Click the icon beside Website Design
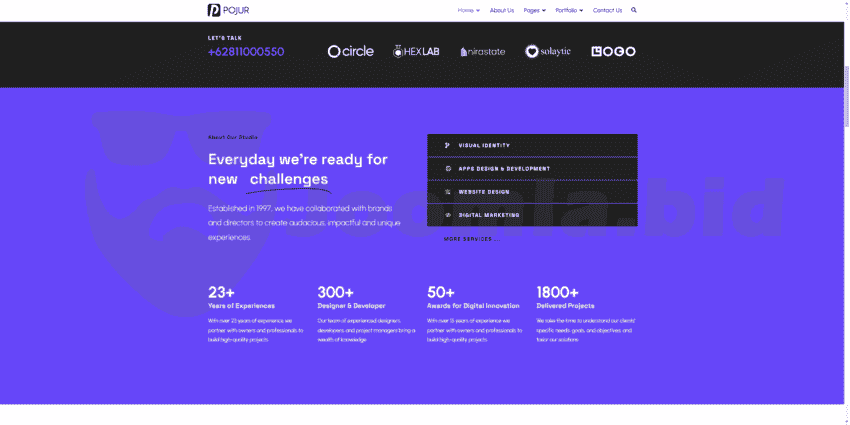Screen dimensions: 850x425 point(447,191)
